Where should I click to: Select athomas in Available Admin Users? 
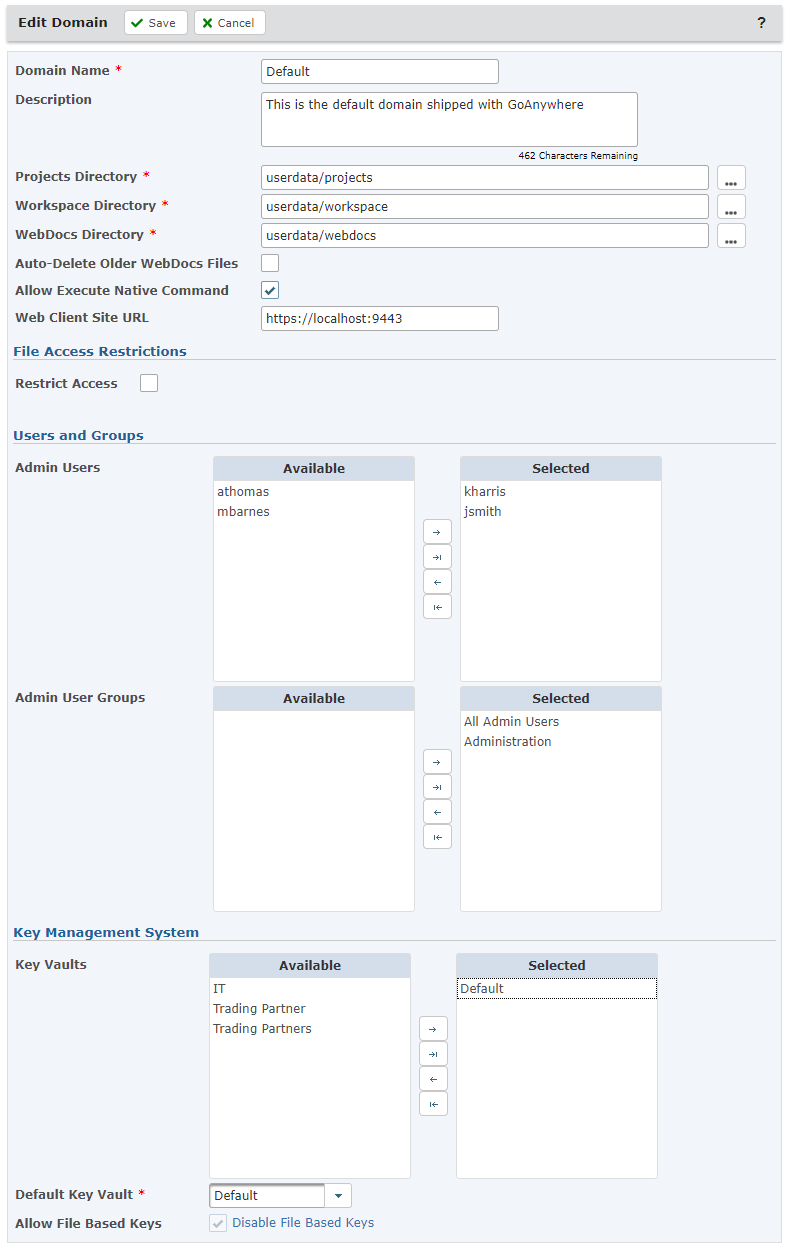pyautogui.click(x=243, y=492)
